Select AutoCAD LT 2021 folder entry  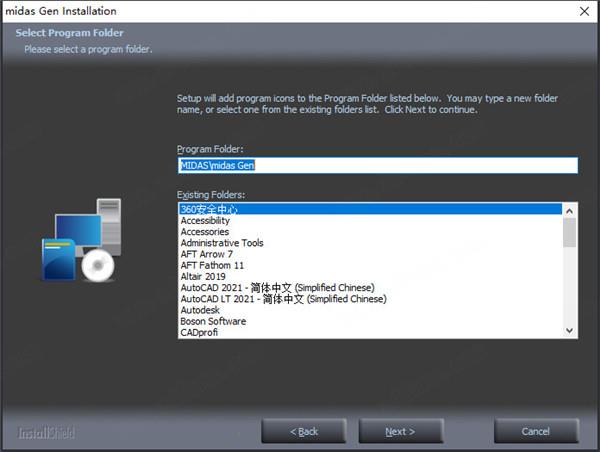[x=370, y=299]
